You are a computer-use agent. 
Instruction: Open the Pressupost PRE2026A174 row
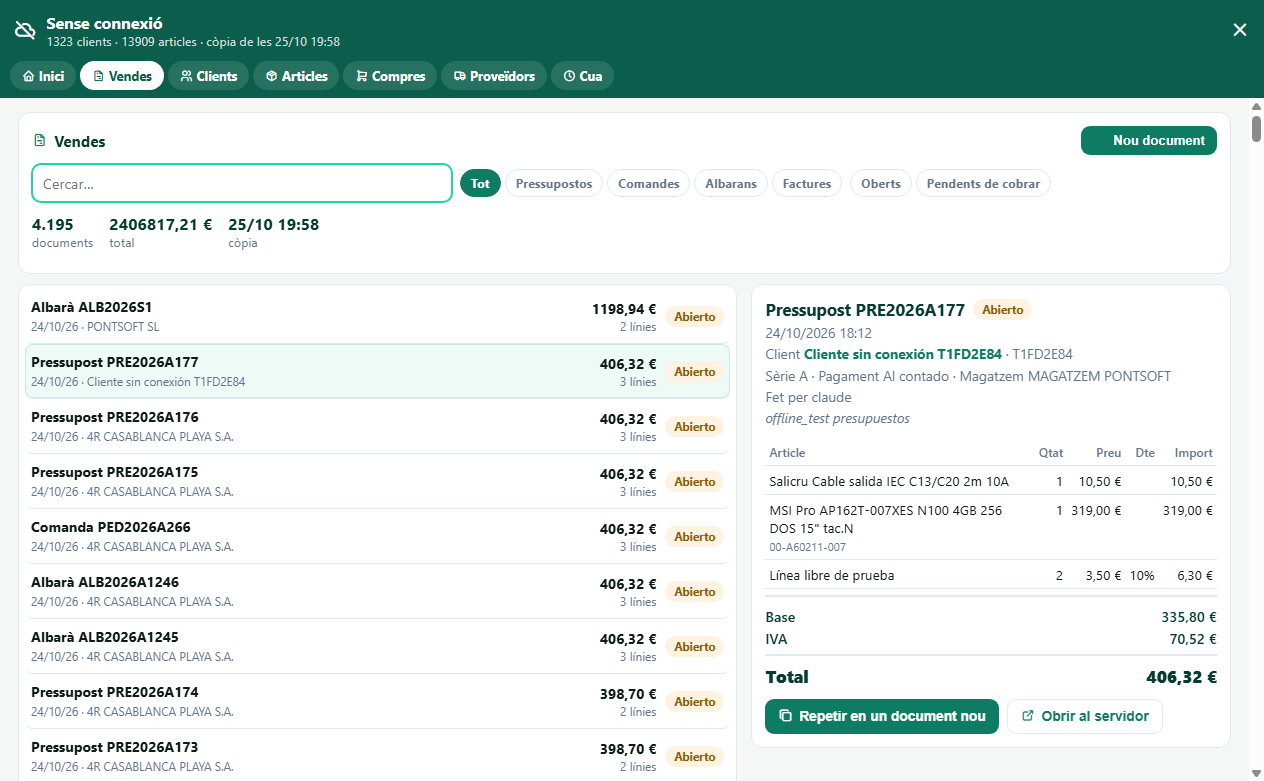(377, 701)
